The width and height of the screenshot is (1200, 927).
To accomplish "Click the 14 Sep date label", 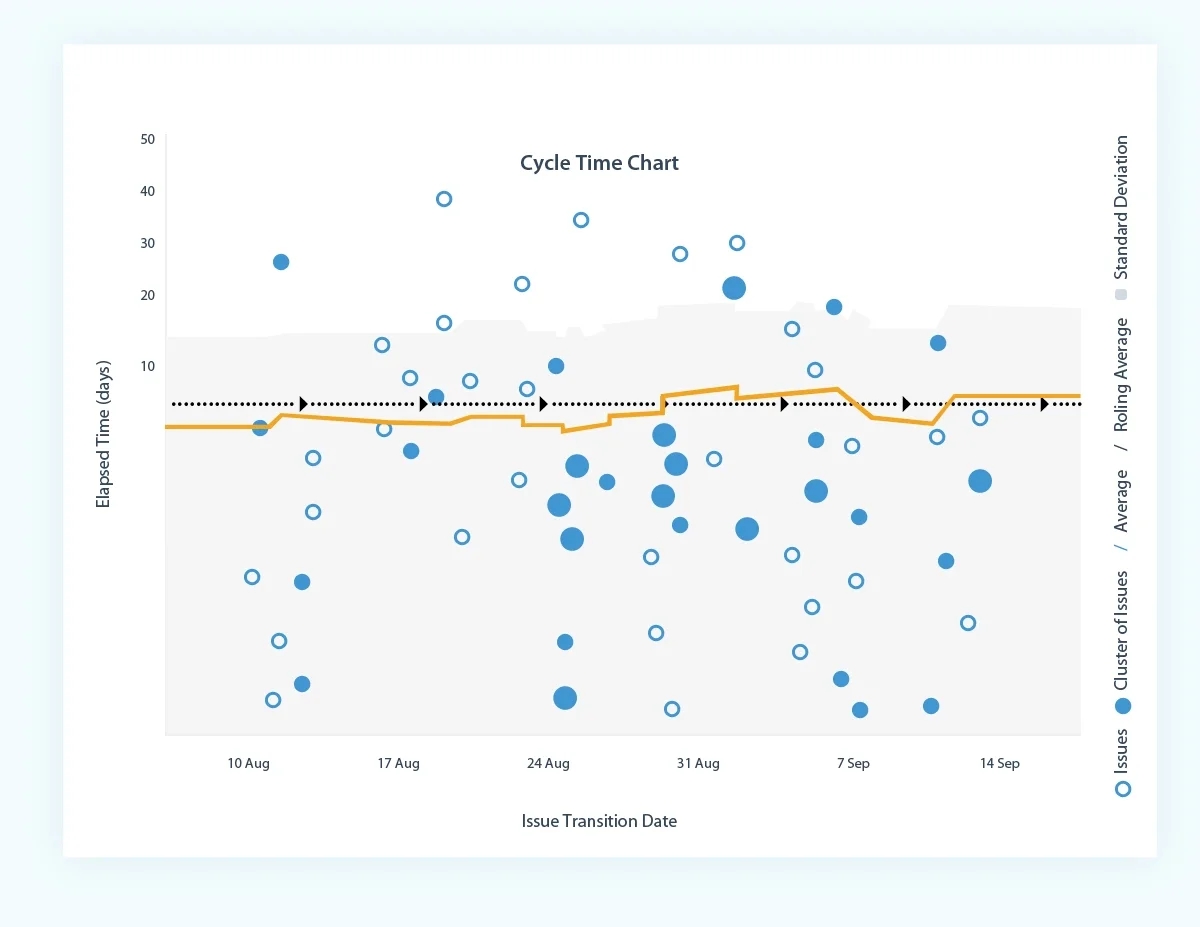I will click(1000, 763).
